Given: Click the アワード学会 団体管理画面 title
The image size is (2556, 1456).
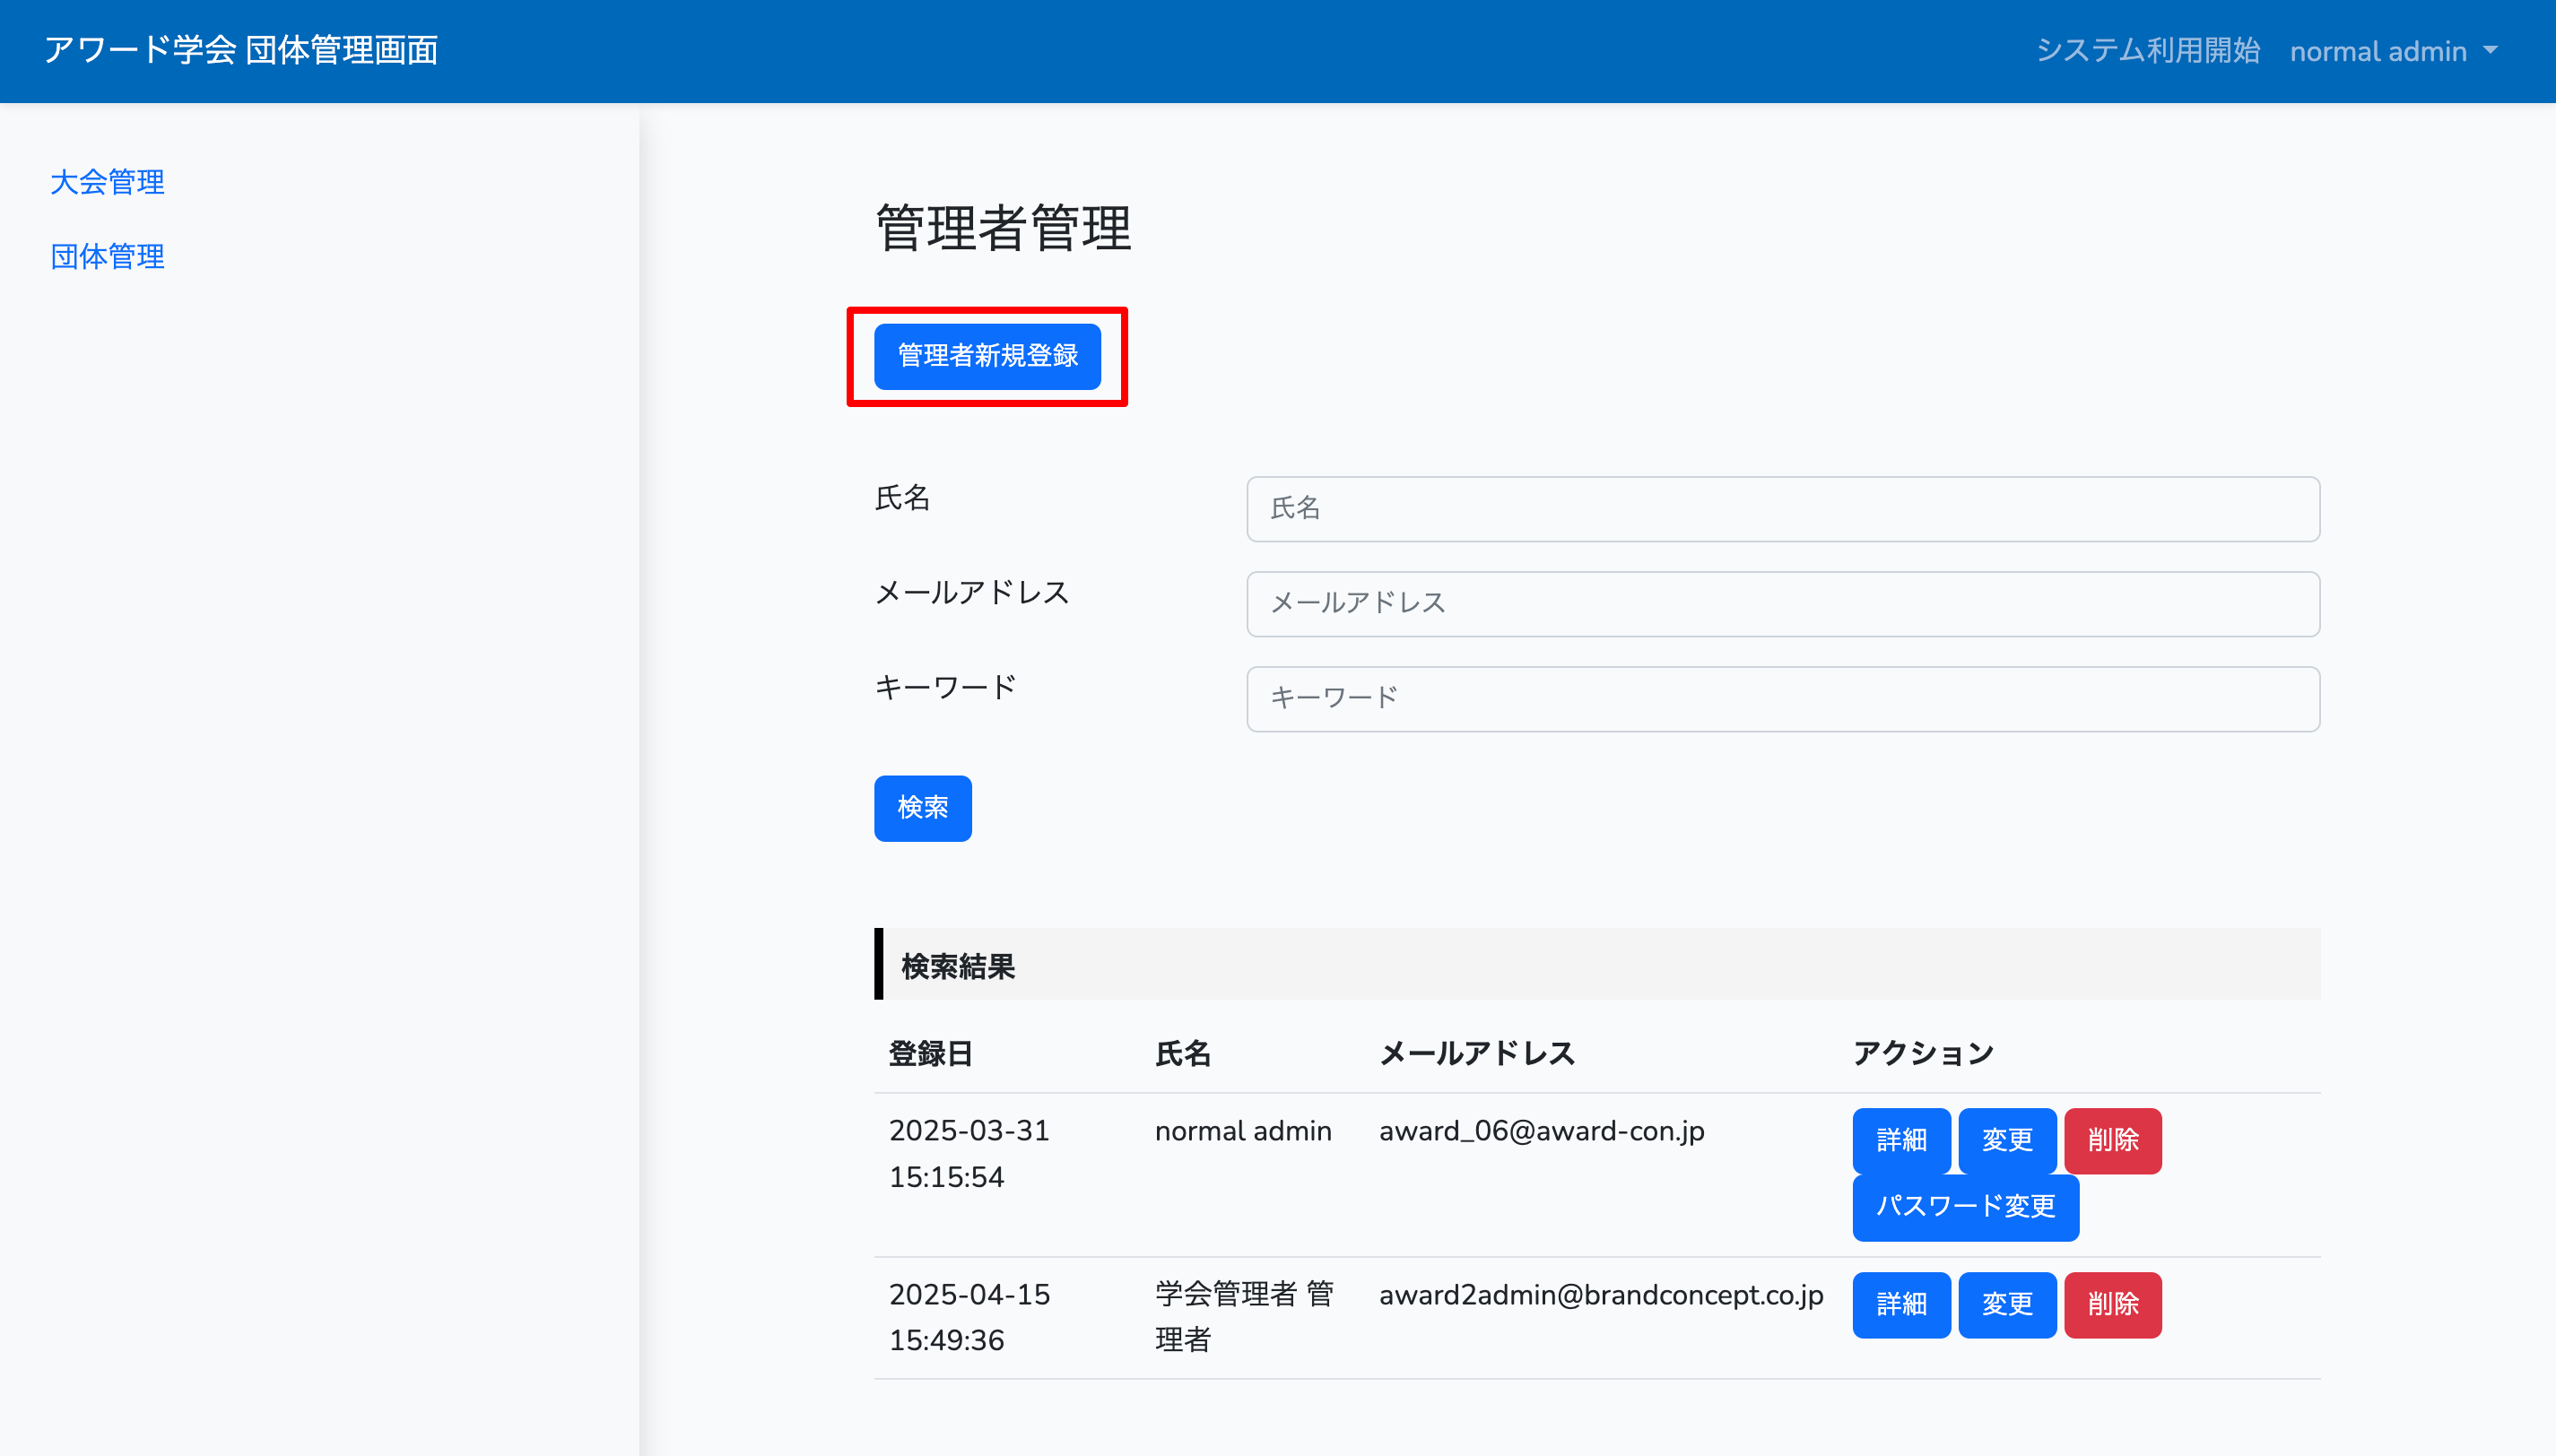Looking at the screenshot, I should (x=241, y=50).
